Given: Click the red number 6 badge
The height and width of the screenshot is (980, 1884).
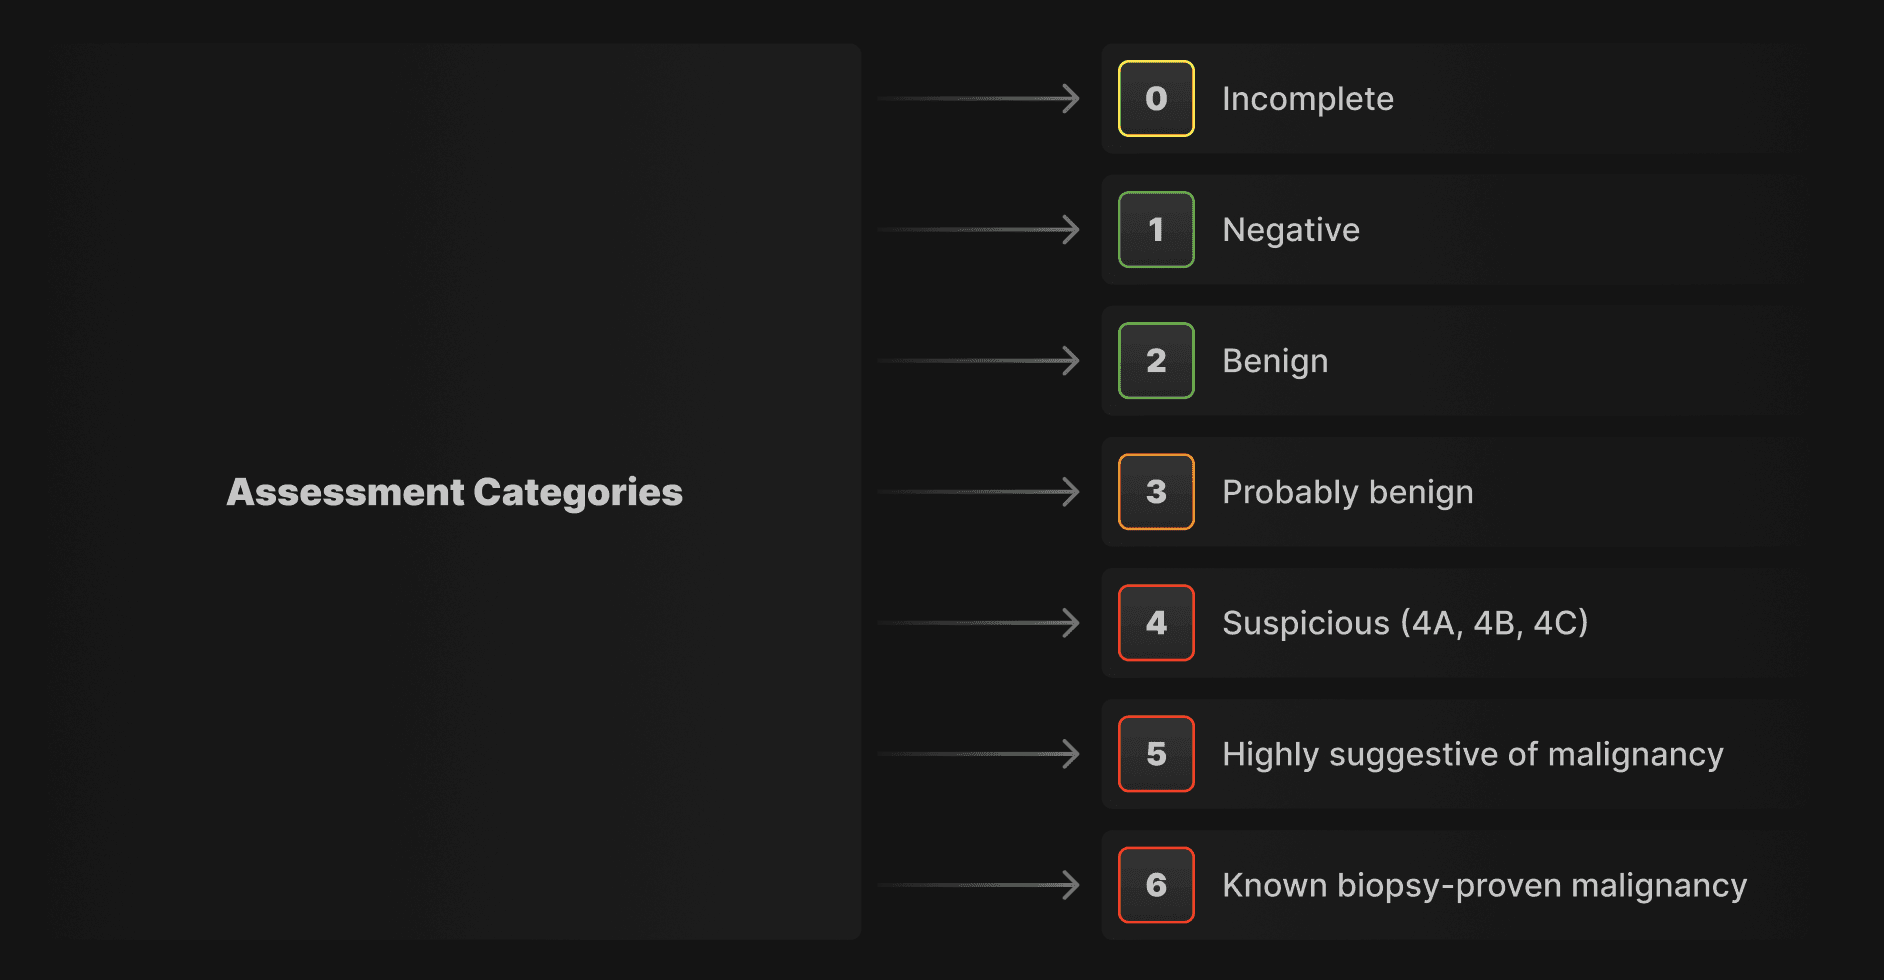Looking at the screenshot, I should point(1156,885).
